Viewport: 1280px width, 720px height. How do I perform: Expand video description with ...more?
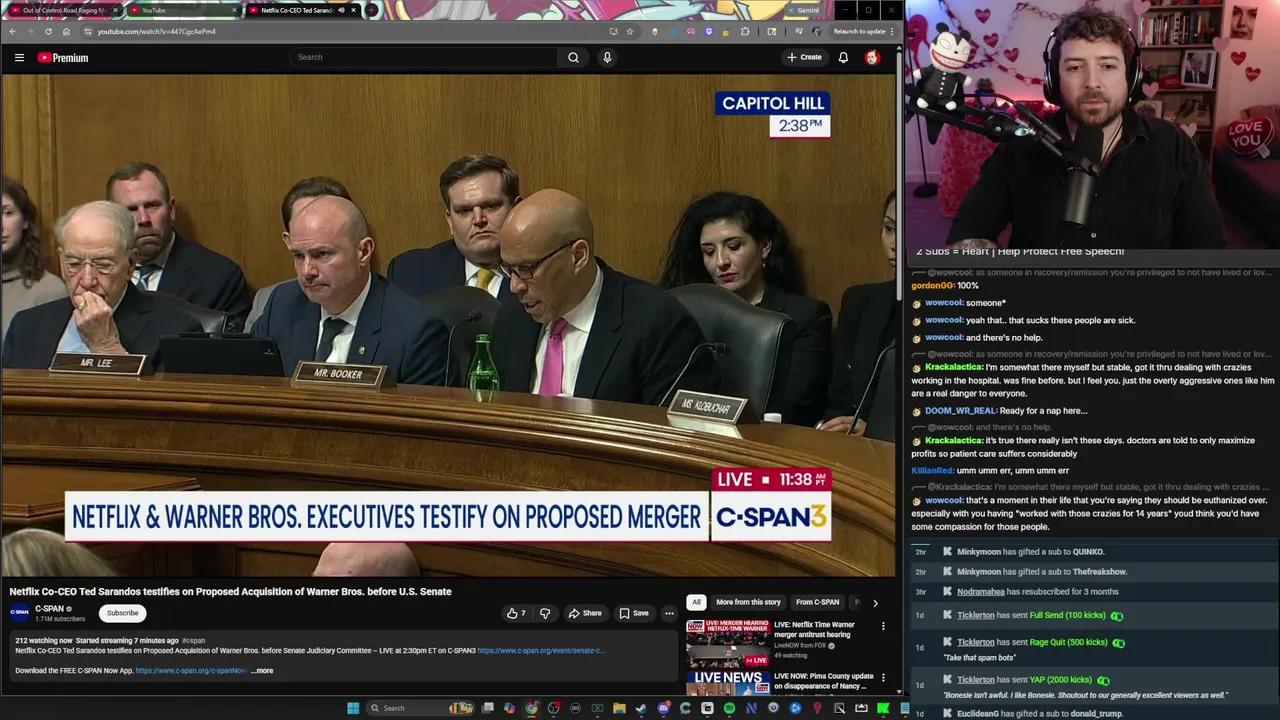point(262,670)
